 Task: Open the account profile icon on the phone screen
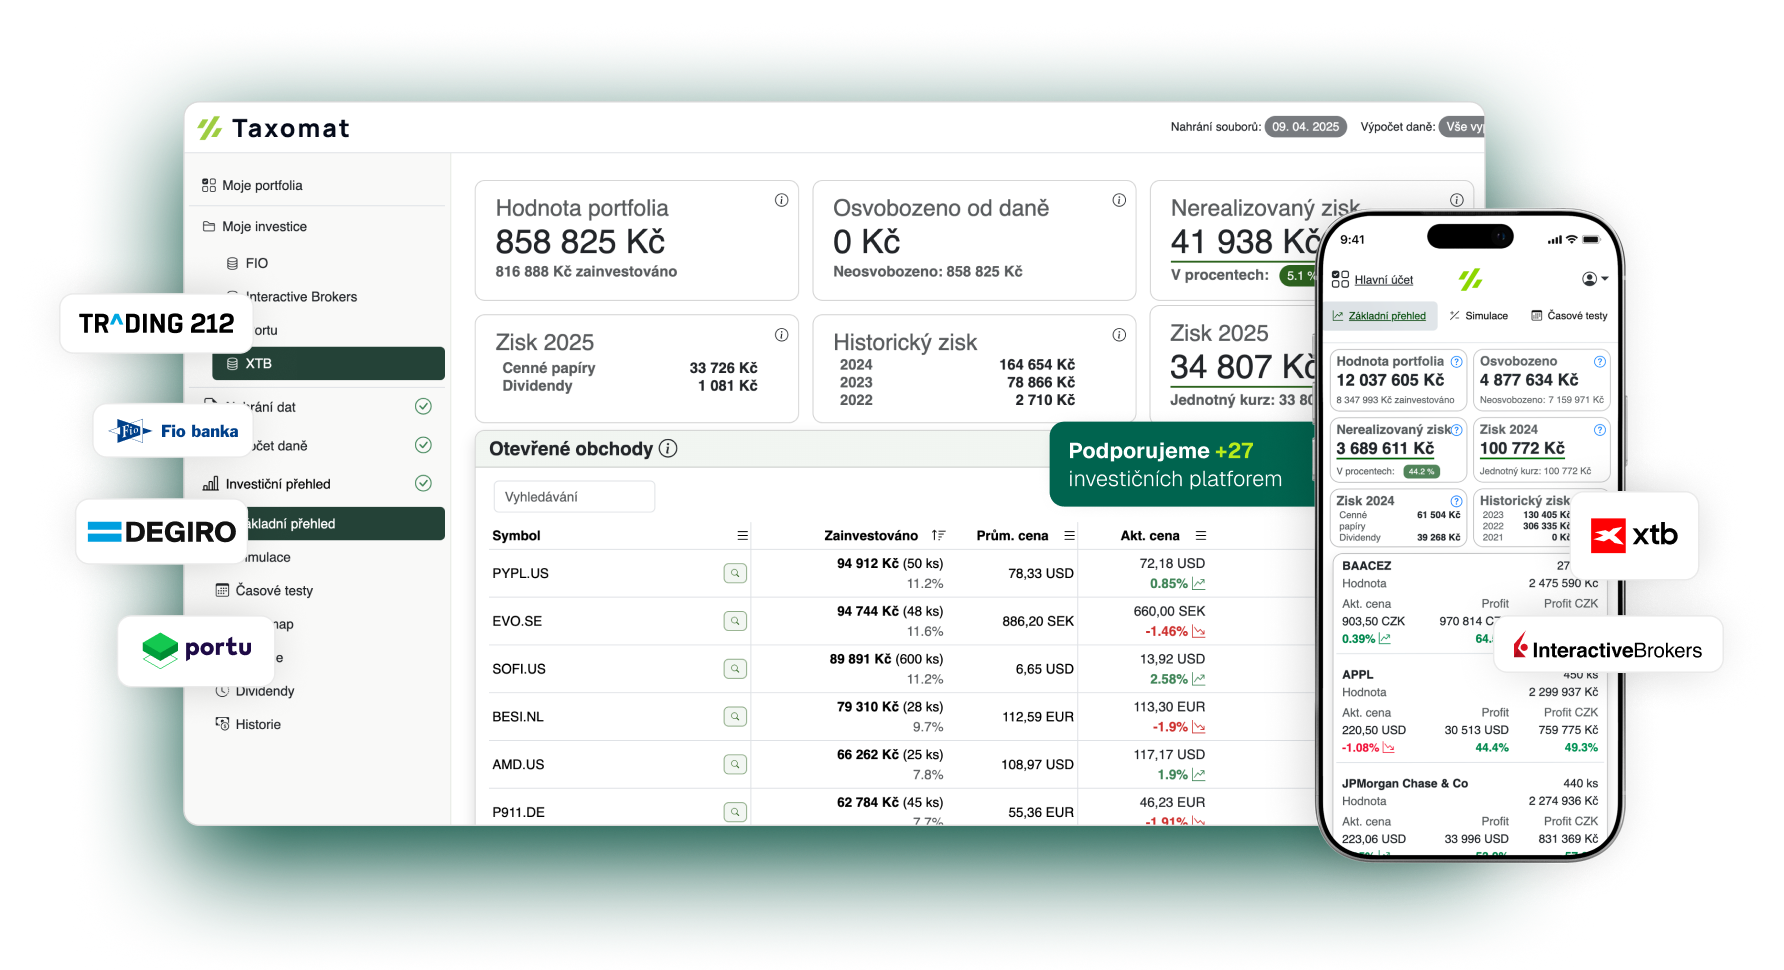(x=1589, y=277)
